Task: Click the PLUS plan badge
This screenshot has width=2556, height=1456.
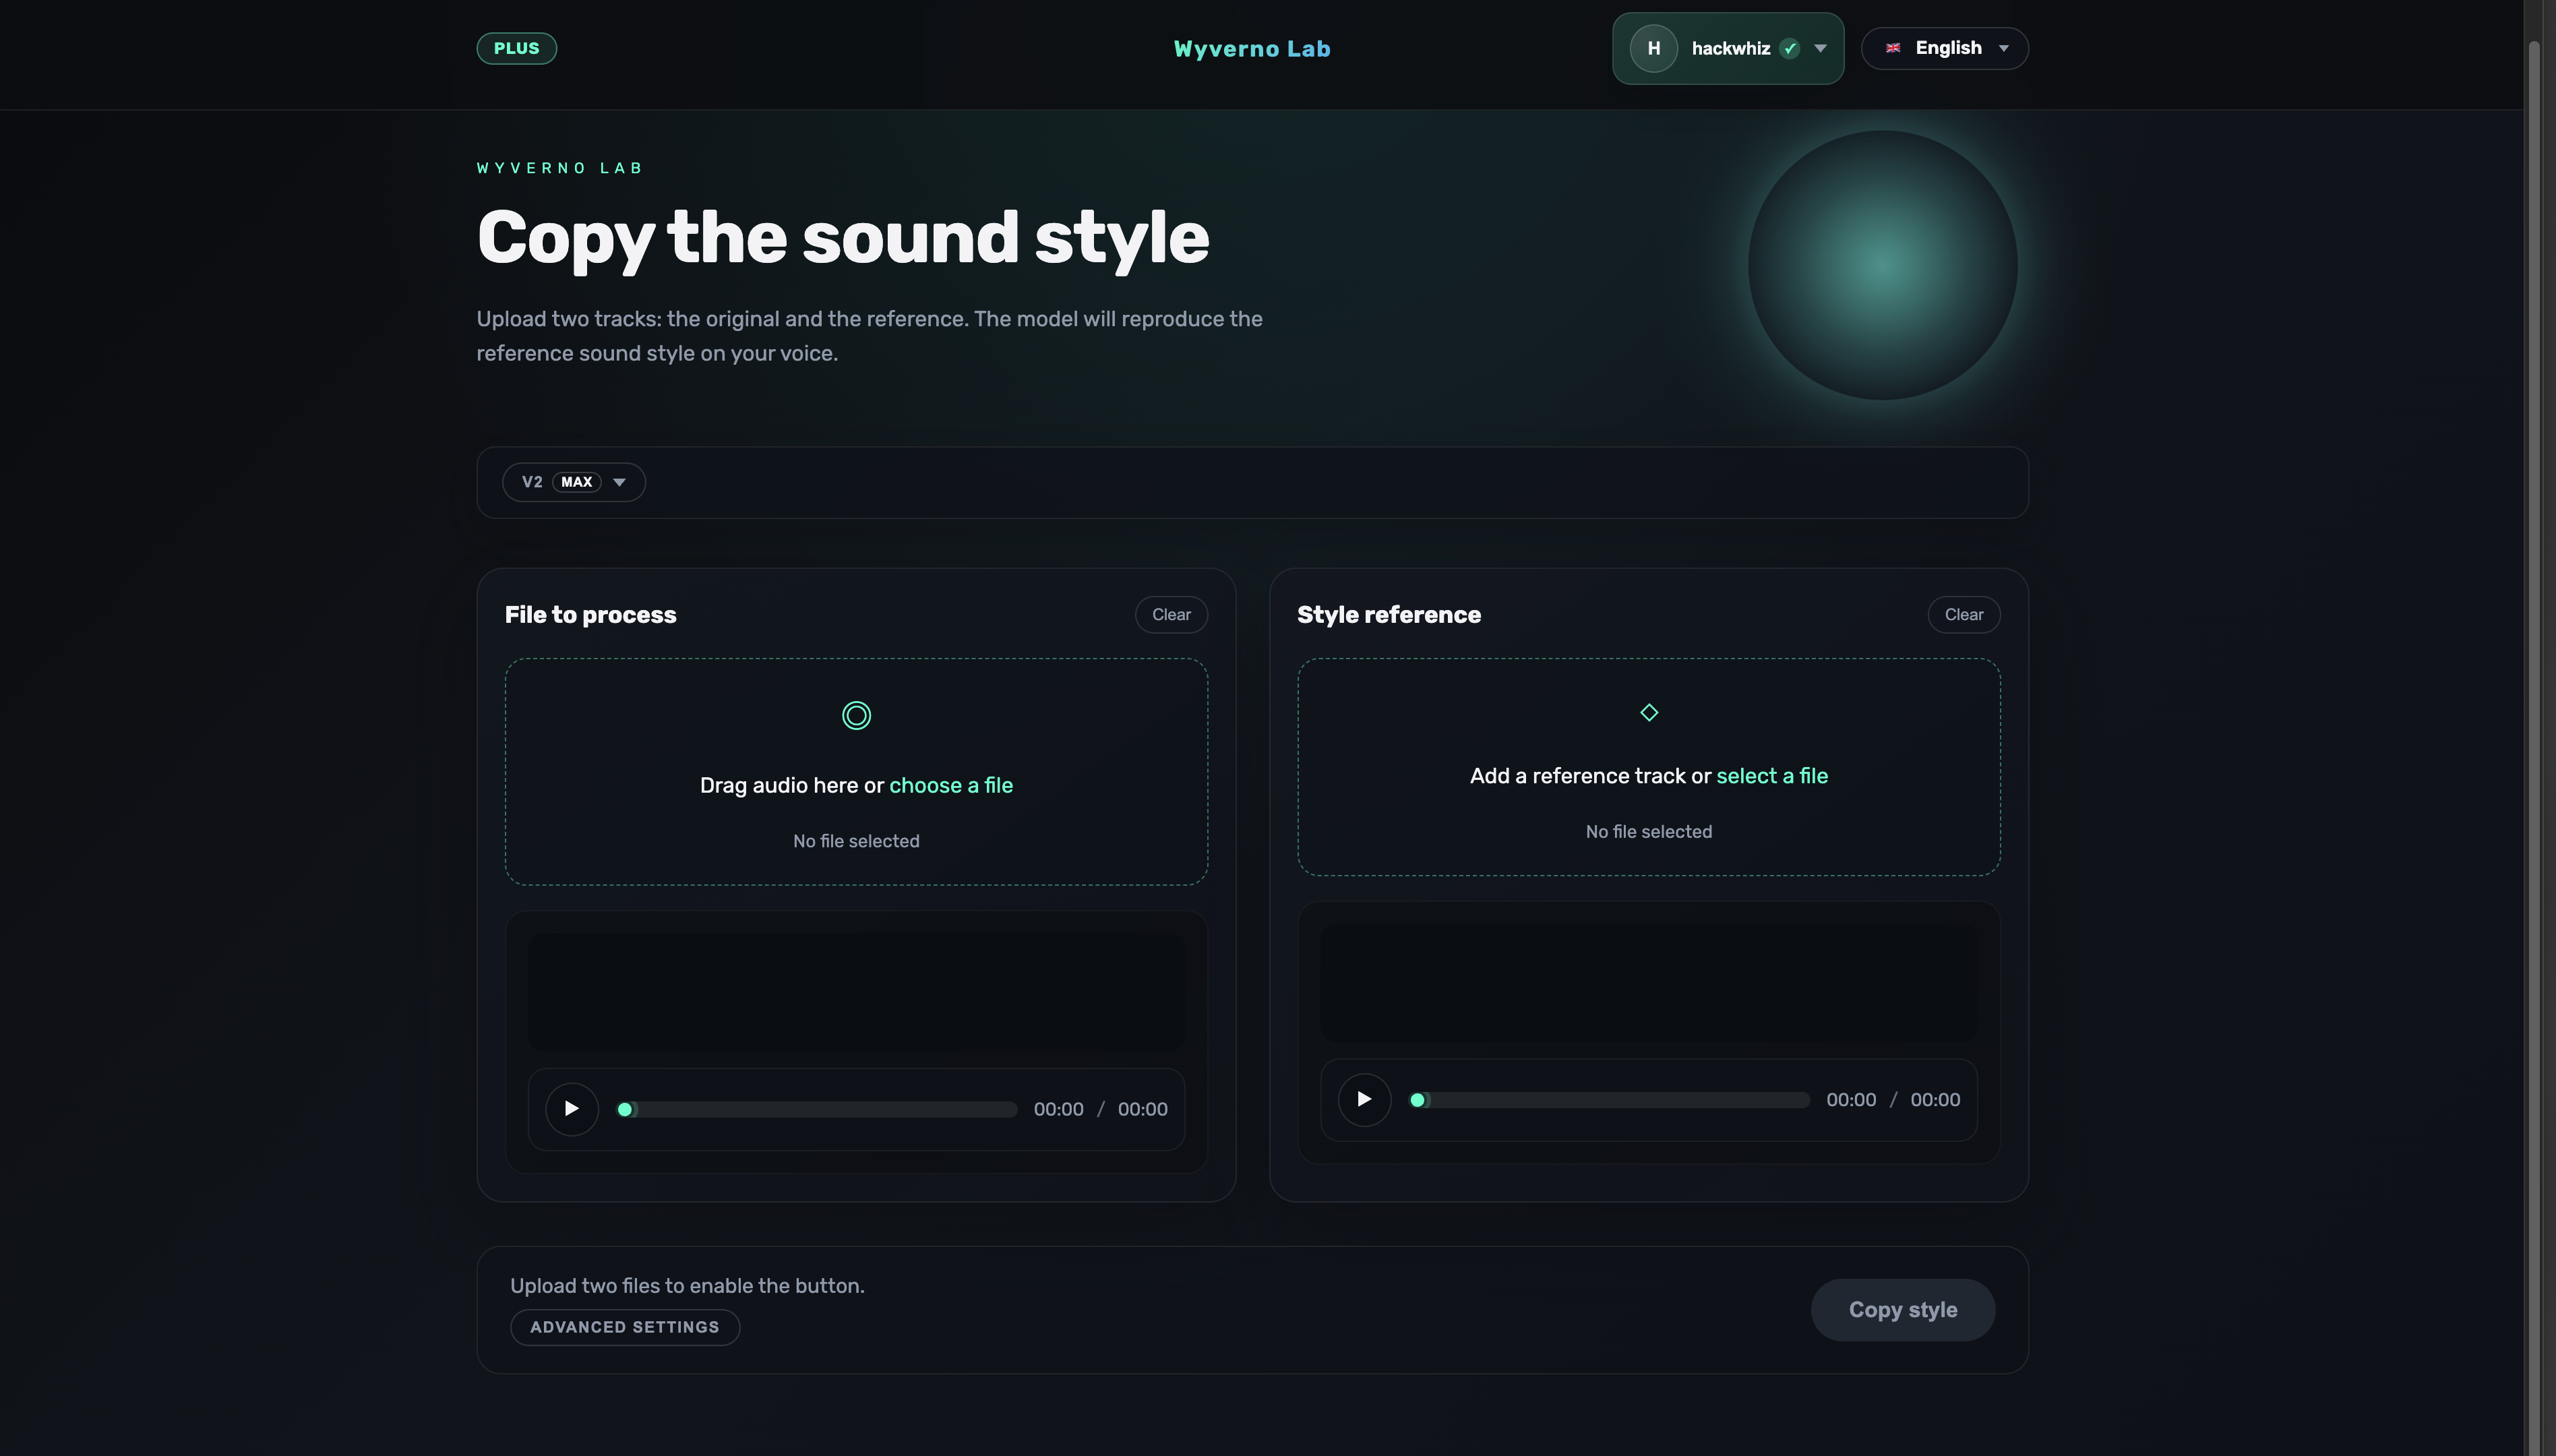Action: click(516, 48)
